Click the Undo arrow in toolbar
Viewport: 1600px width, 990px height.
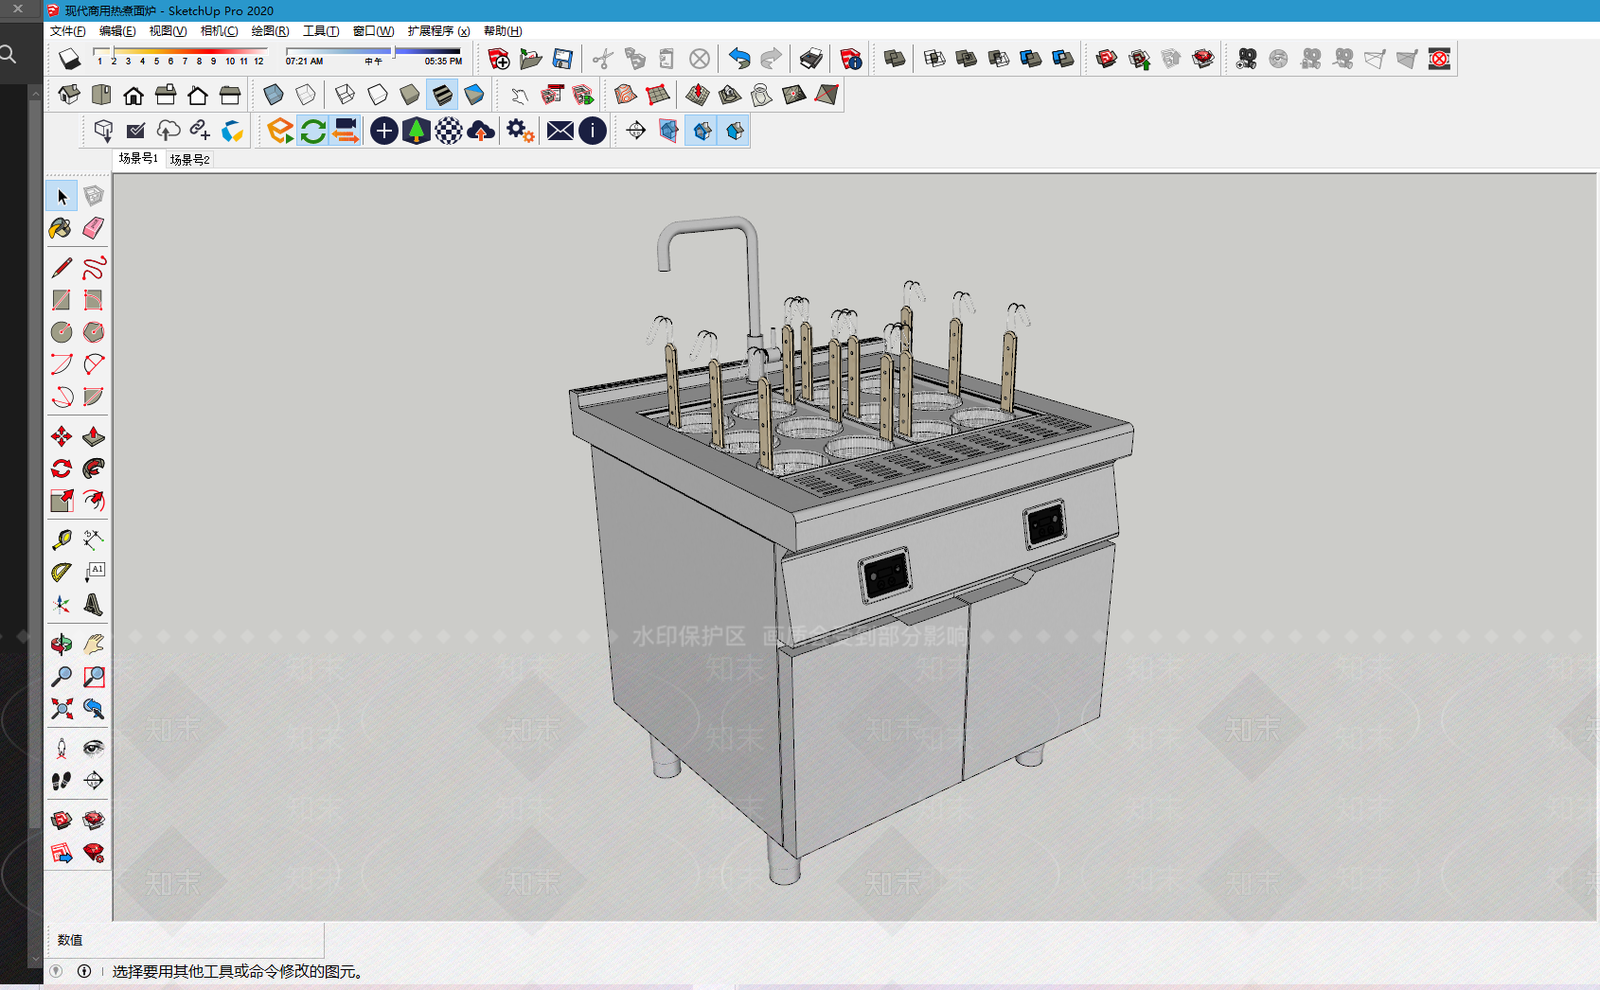click(739, 59)
